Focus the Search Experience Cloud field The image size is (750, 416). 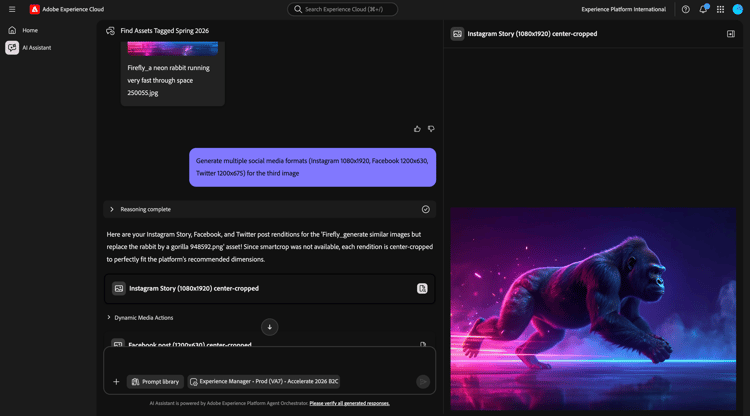[342, 9]
